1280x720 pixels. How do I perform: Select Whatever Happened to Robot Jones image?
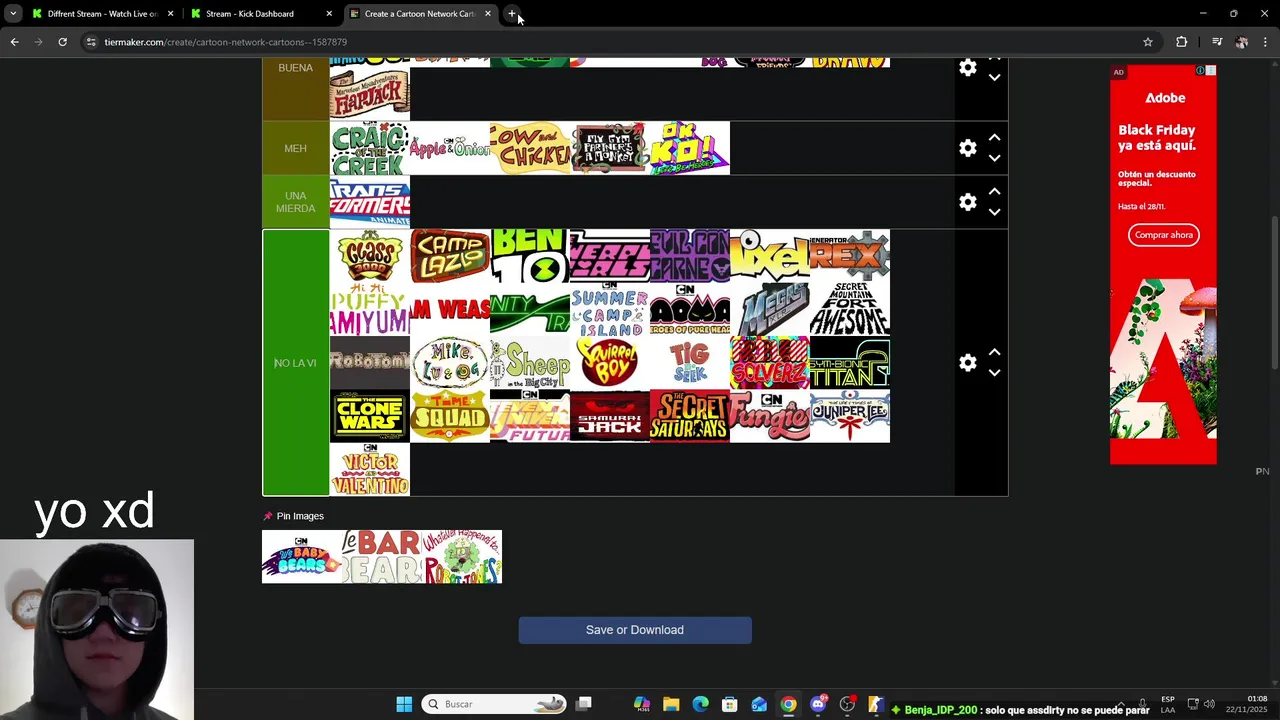coord(462,557)
